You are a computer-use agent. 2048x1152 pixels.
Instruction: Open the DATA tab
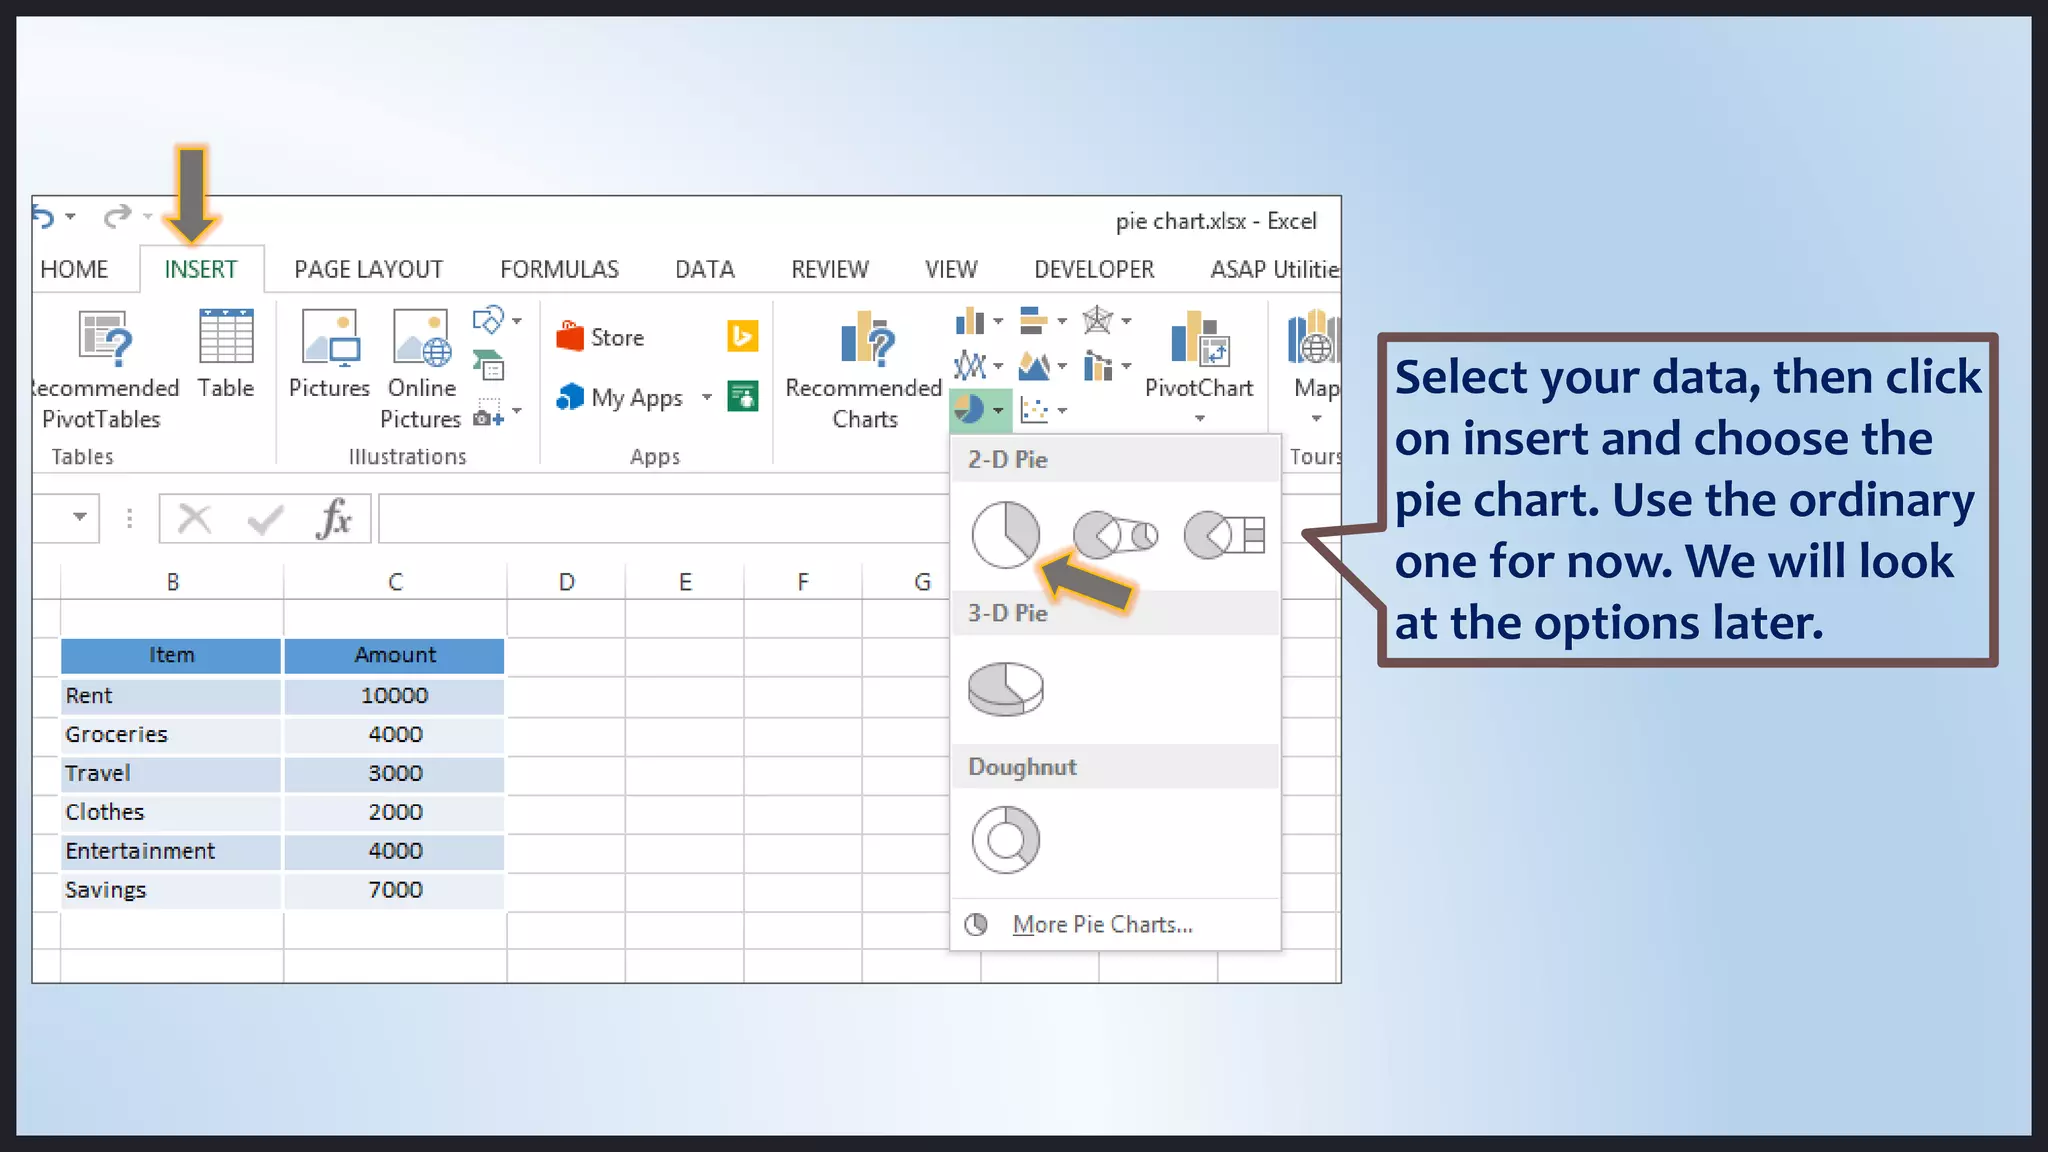(704, 269)
